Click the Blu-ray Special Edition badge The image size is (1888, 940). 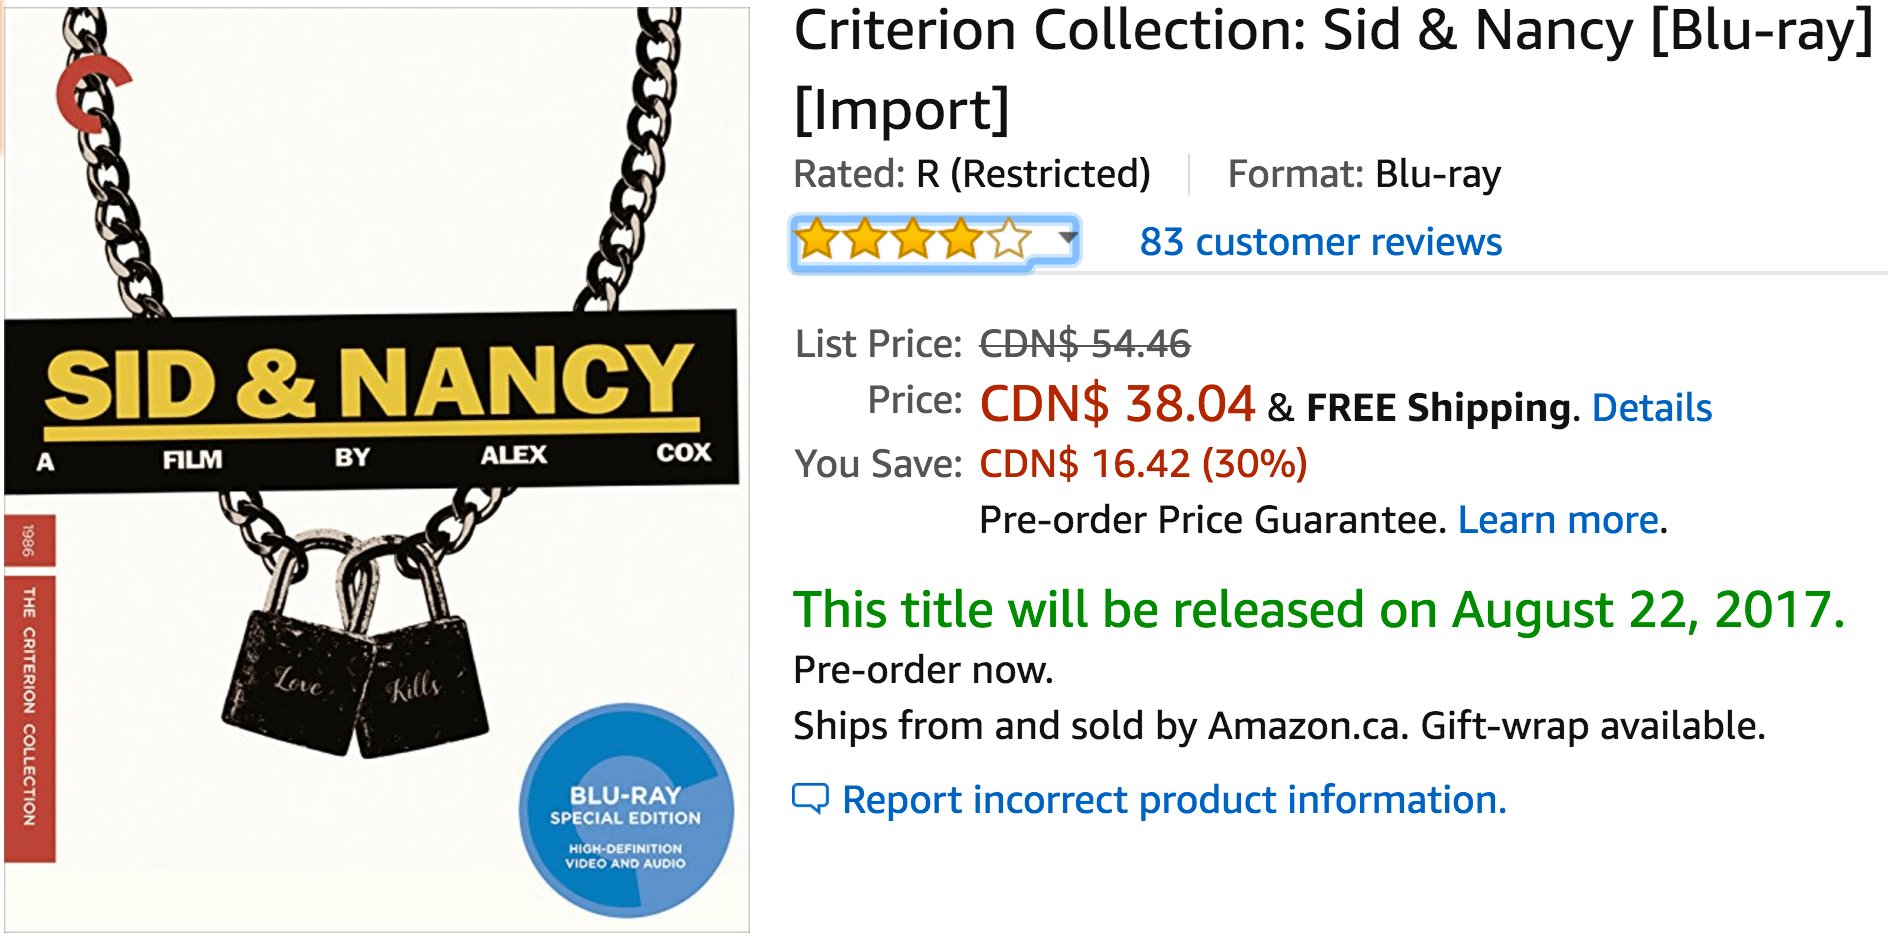tap(626, 810)
